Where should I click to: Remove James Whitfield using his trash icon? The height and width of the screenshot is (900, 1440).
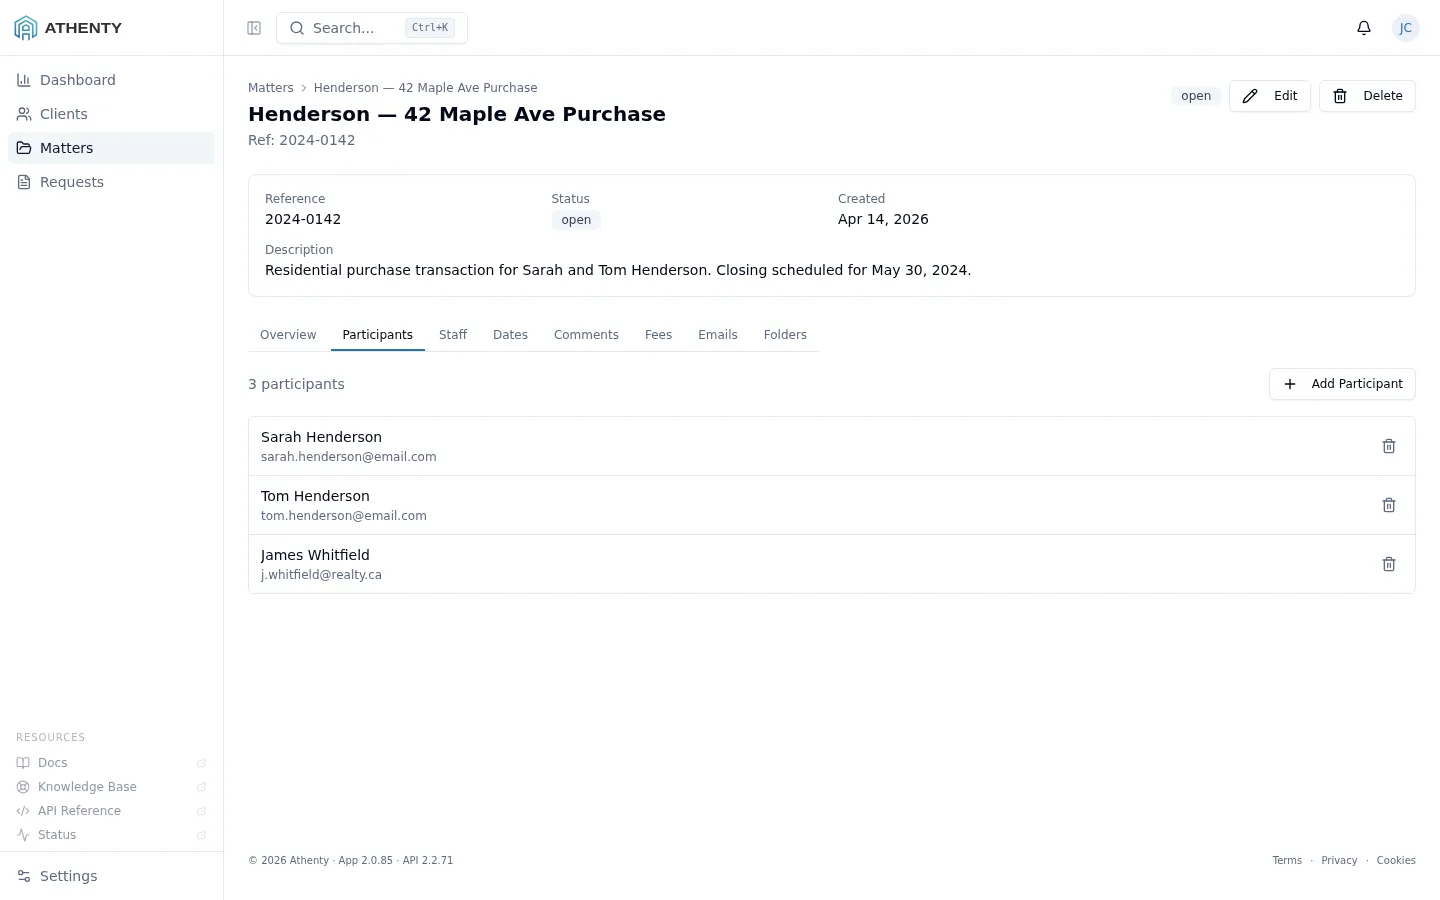1389,564
